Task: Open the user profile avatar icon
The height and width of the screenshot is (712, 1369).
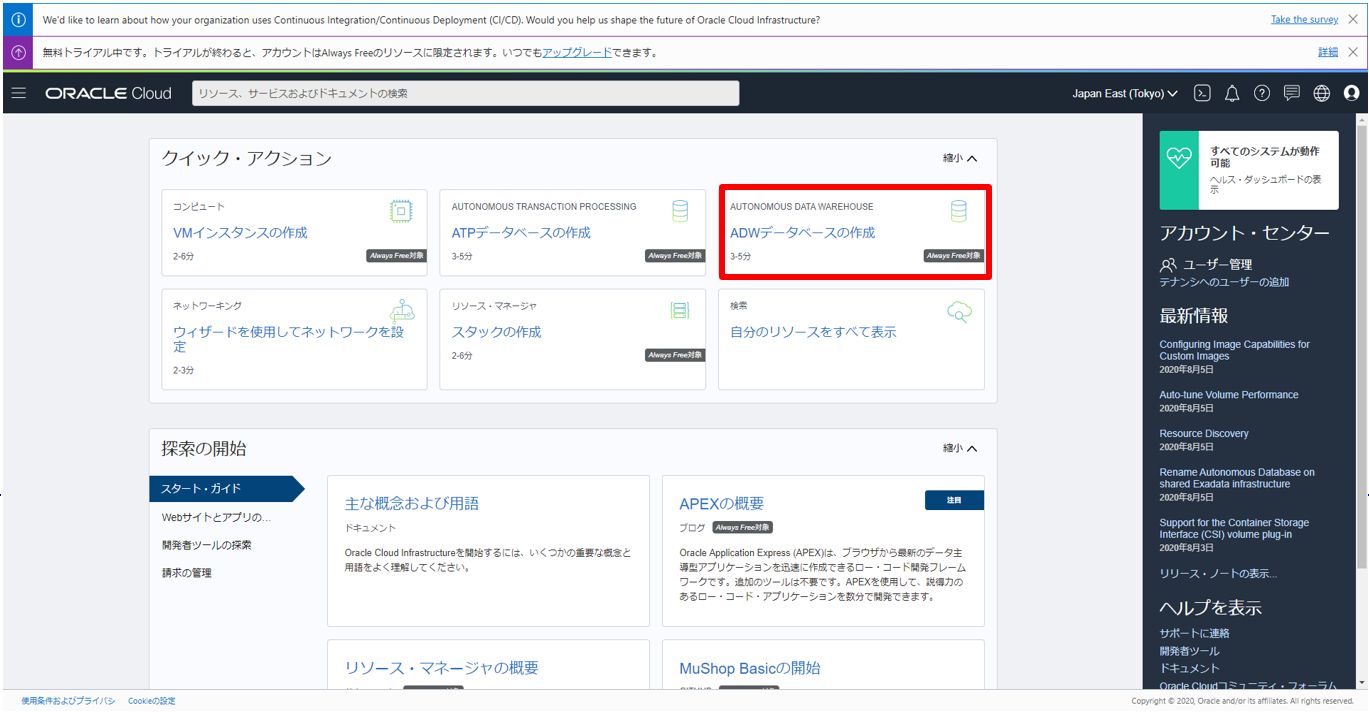Action: tap(1352, 93)
